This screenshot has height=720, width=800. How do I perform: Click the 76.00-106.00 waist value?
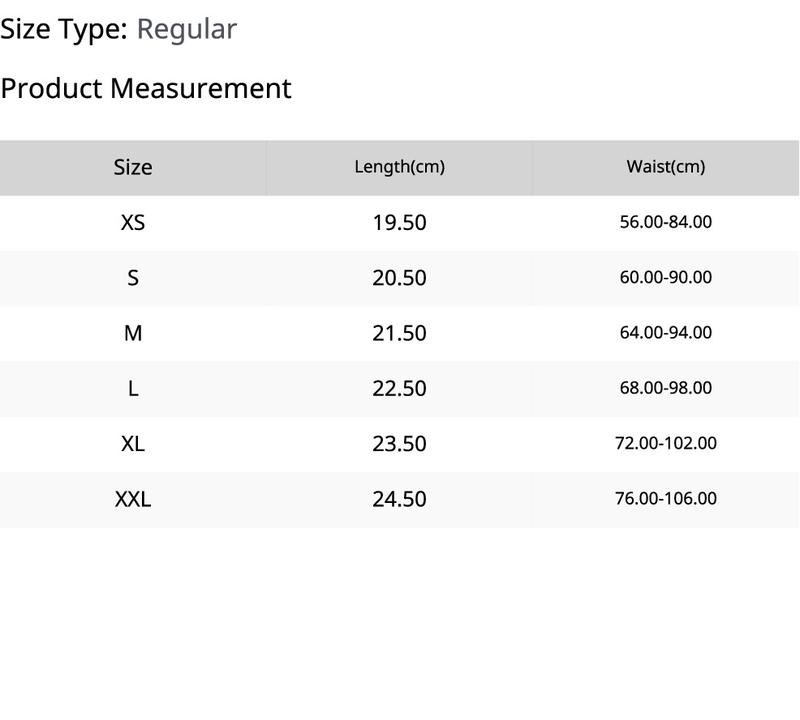(x=666, y=498)
